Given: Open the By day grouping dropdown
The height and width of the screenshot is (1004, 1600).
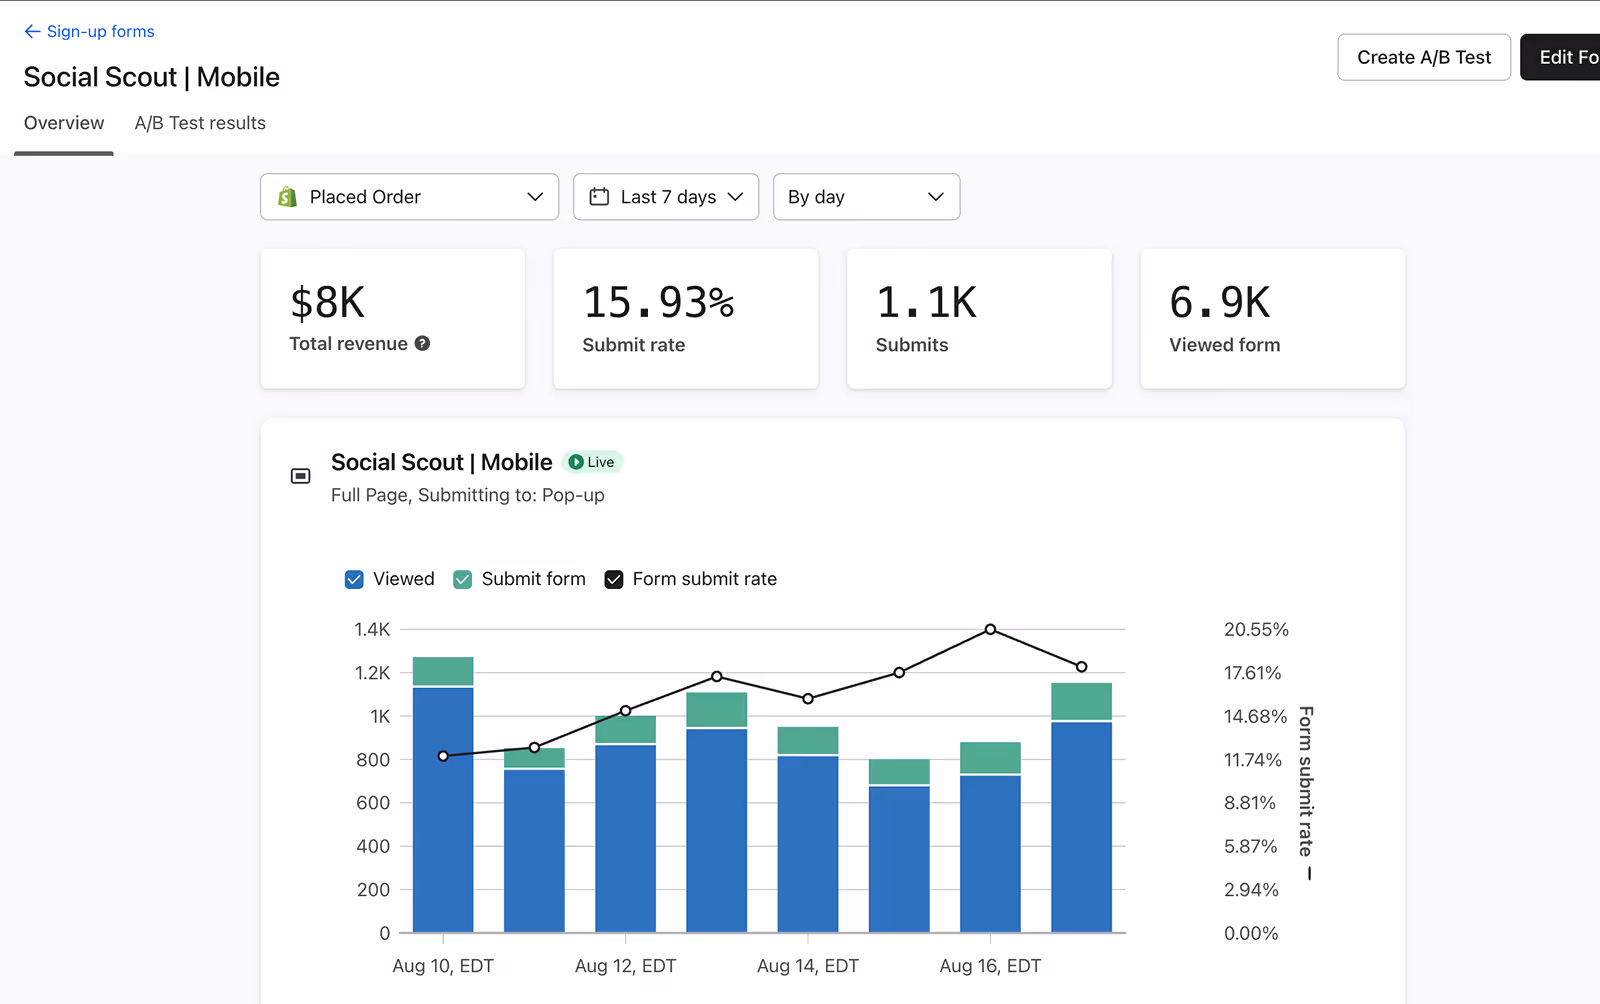Looking at the screenshot, I should [x=866, y=196].
